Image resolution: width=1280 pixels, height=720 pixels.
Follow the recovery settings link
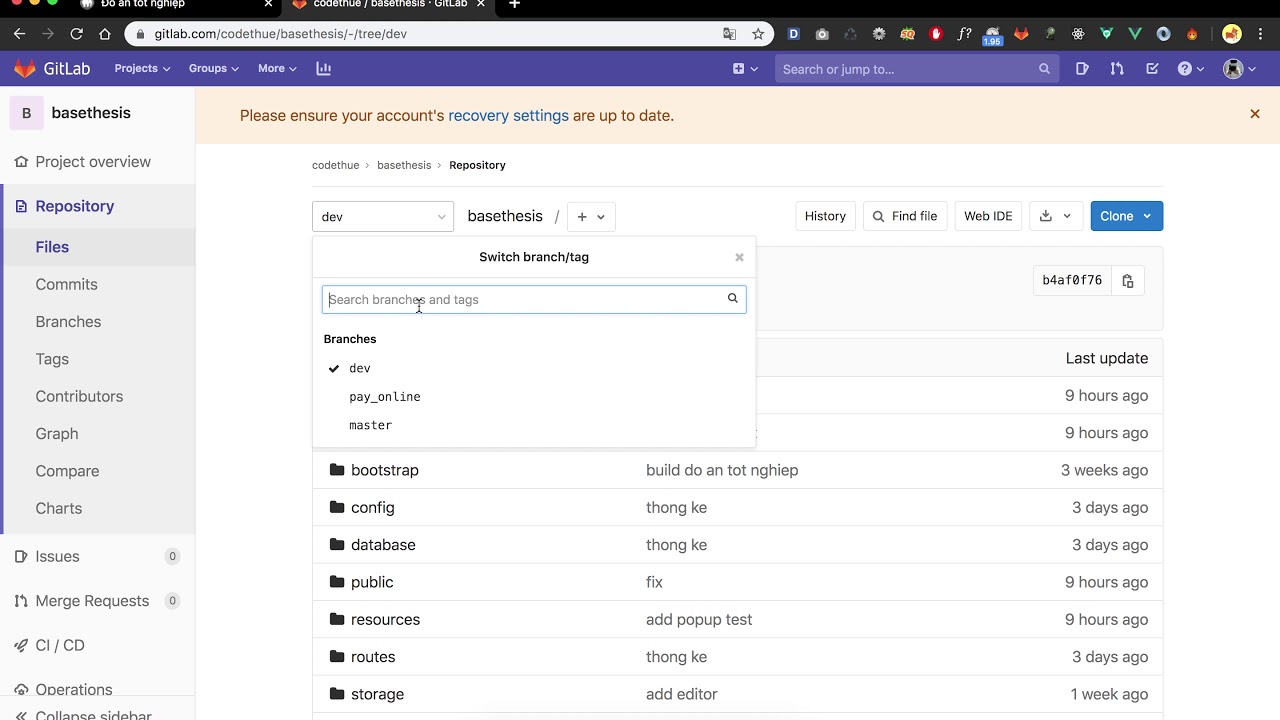coord(508,115)
